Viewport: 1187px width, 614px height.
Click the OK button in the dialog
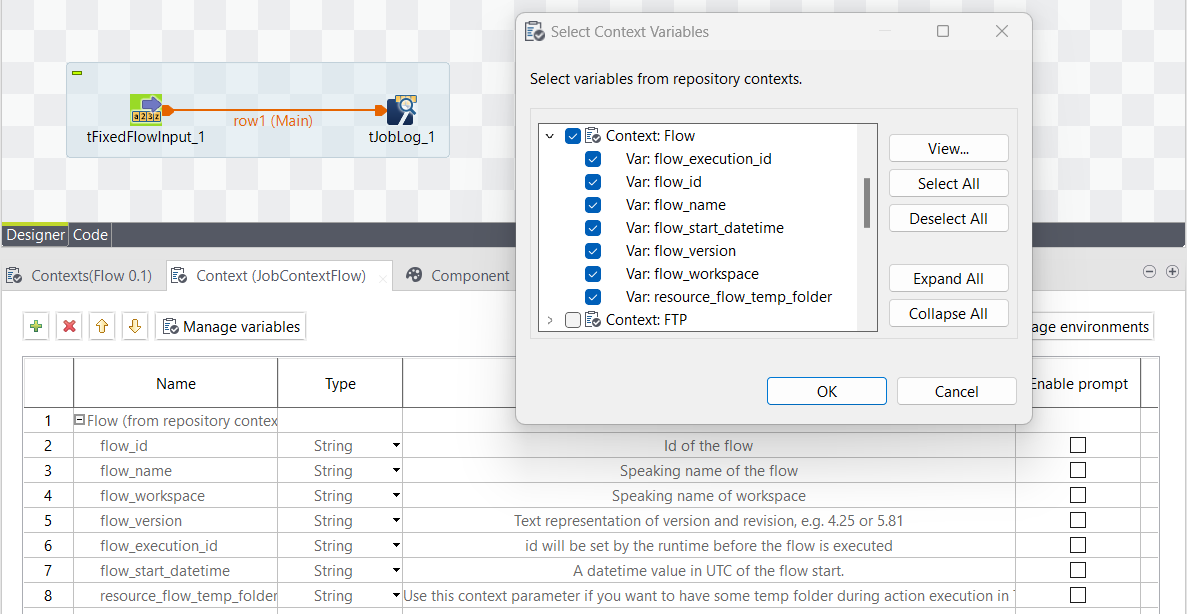[826, 391]
